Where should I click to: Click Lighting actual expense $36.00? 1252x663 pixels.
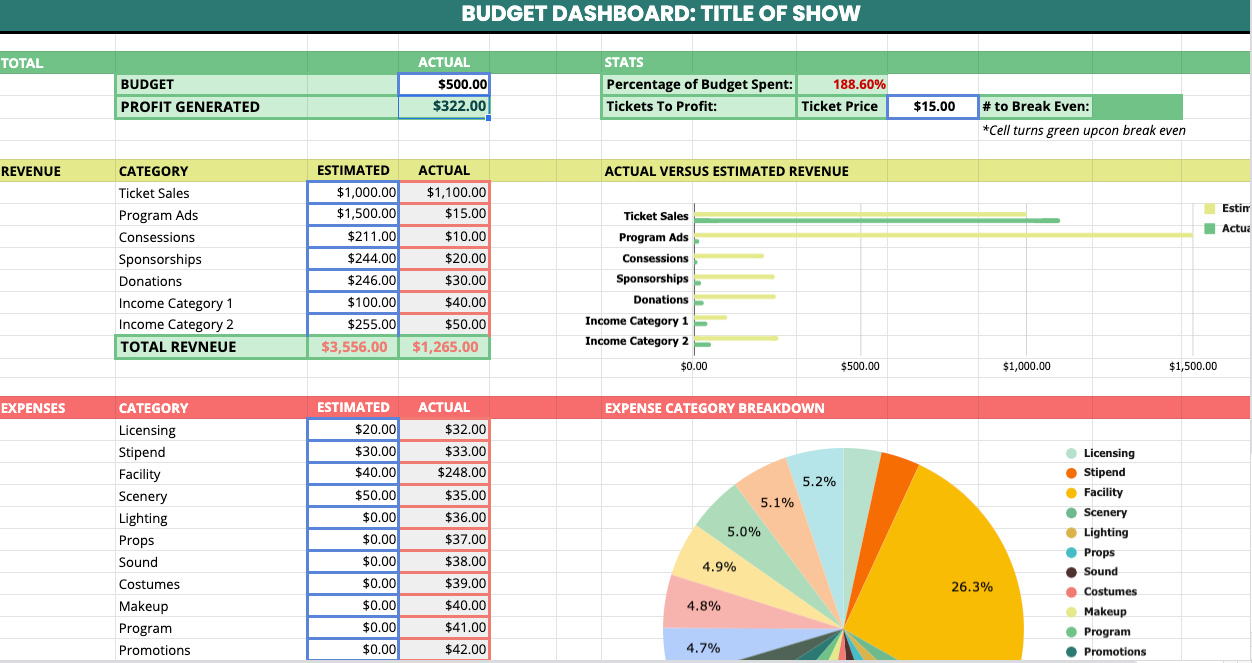(x=444, y=517)
